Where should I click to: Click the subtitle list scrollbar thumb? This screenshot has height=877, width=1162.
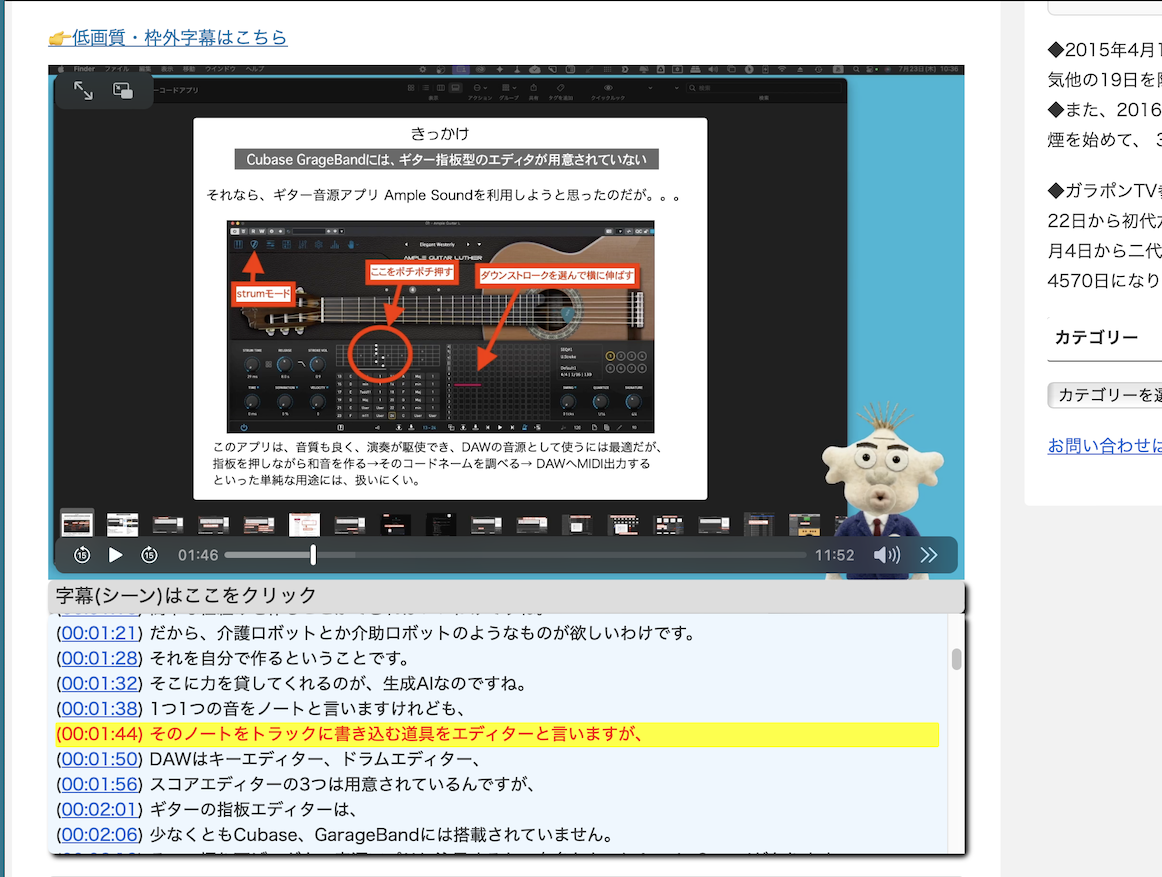957,659
